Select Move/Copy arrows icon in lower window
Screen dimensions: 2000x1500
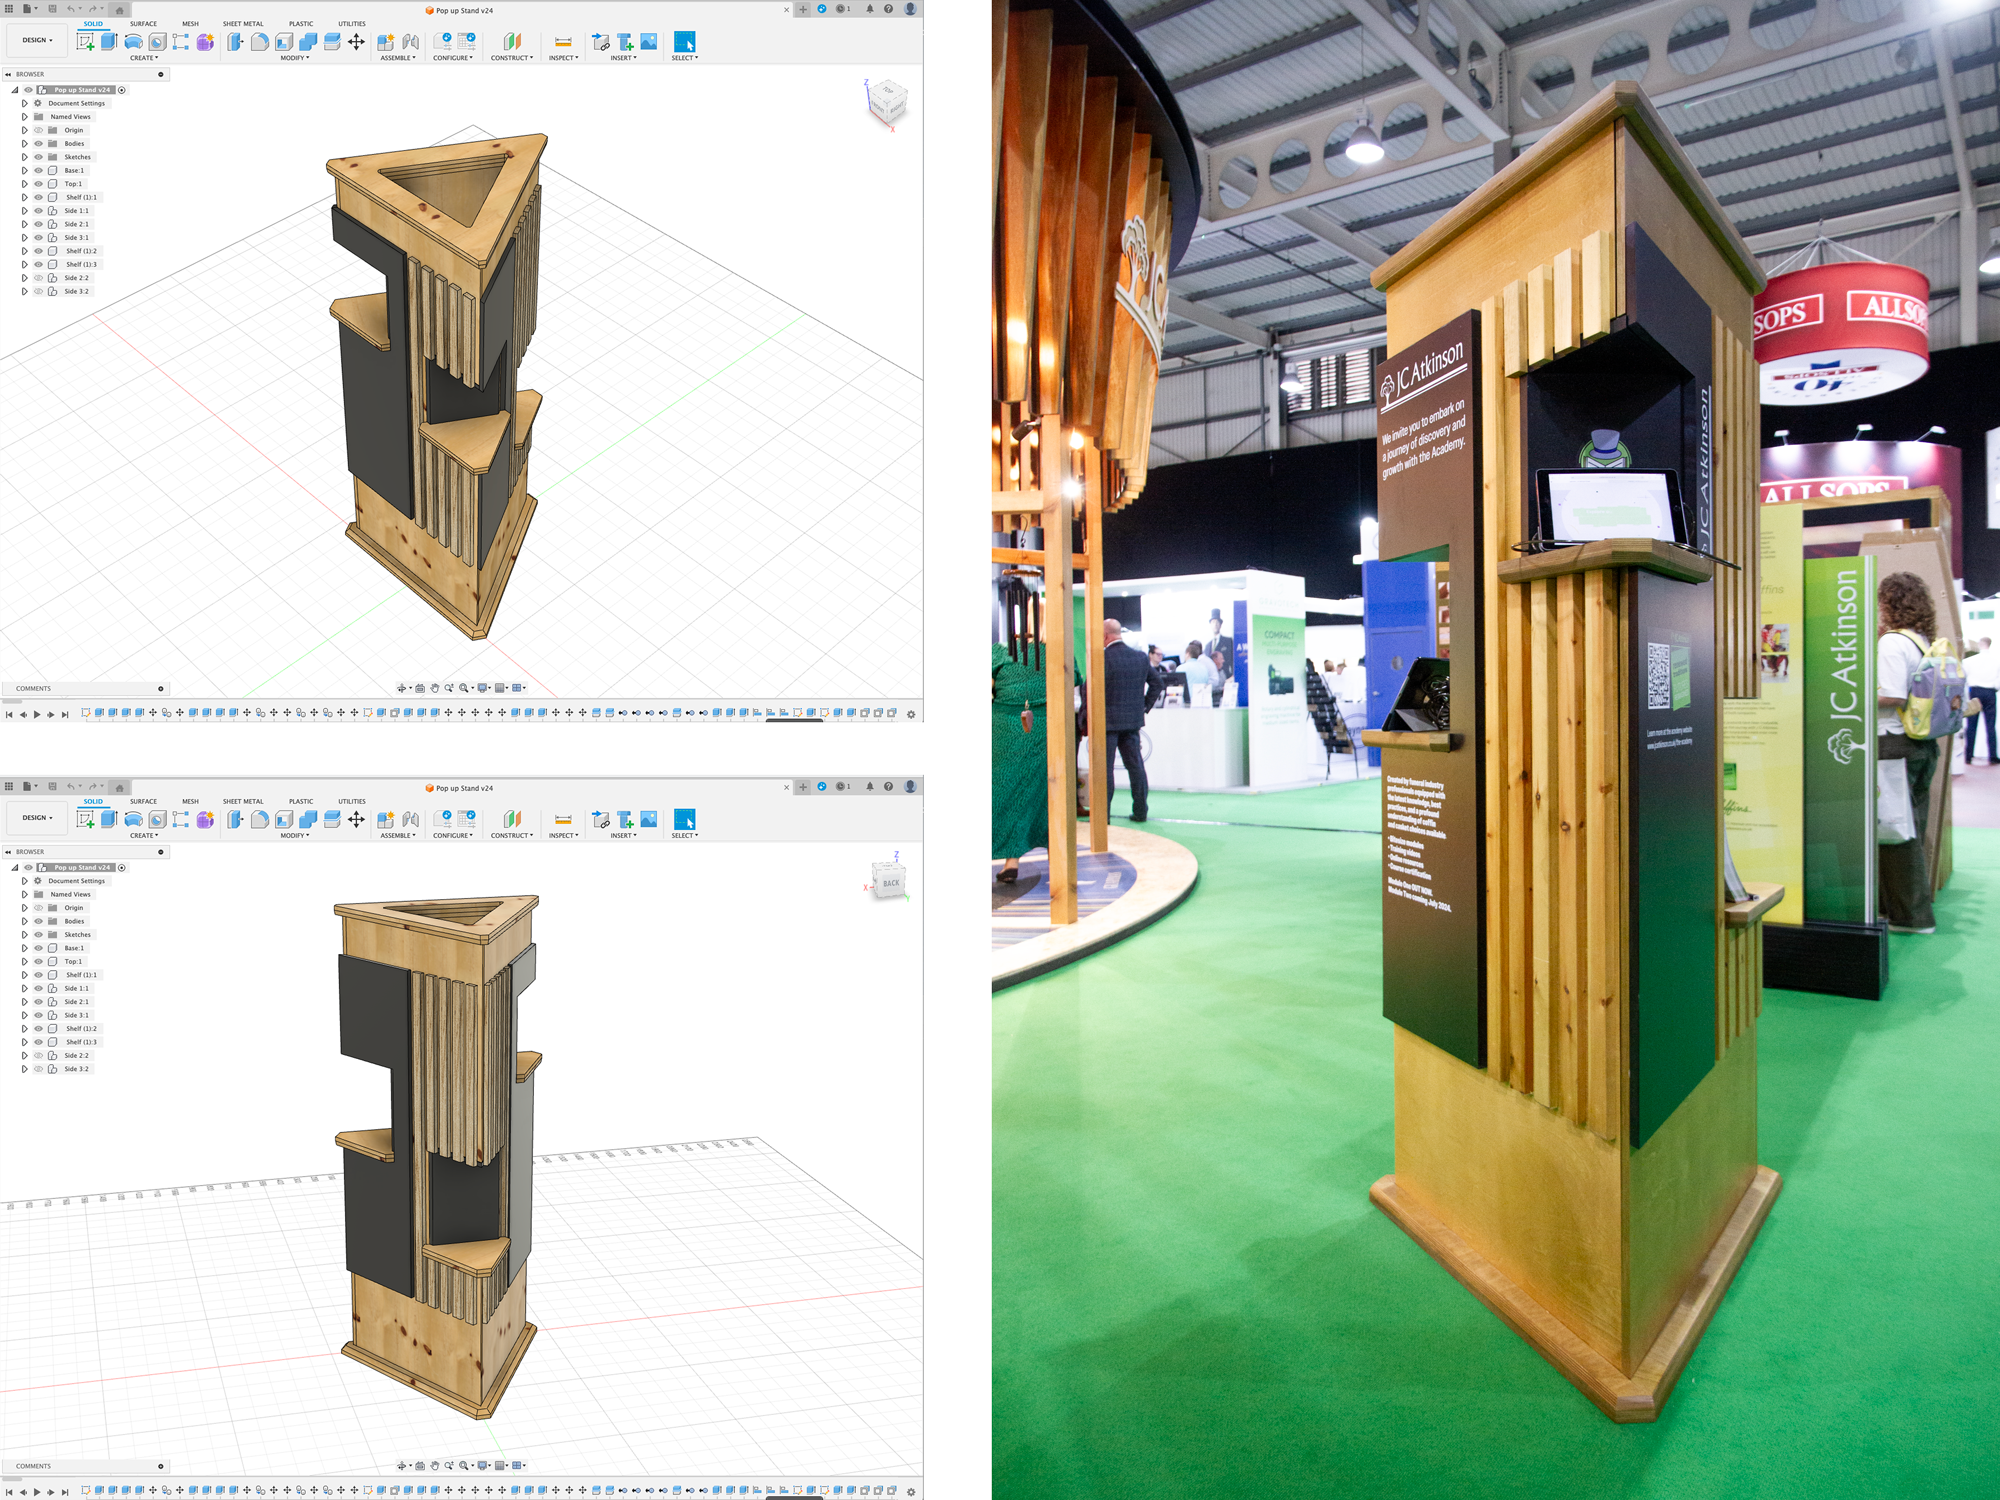(356, 820)
